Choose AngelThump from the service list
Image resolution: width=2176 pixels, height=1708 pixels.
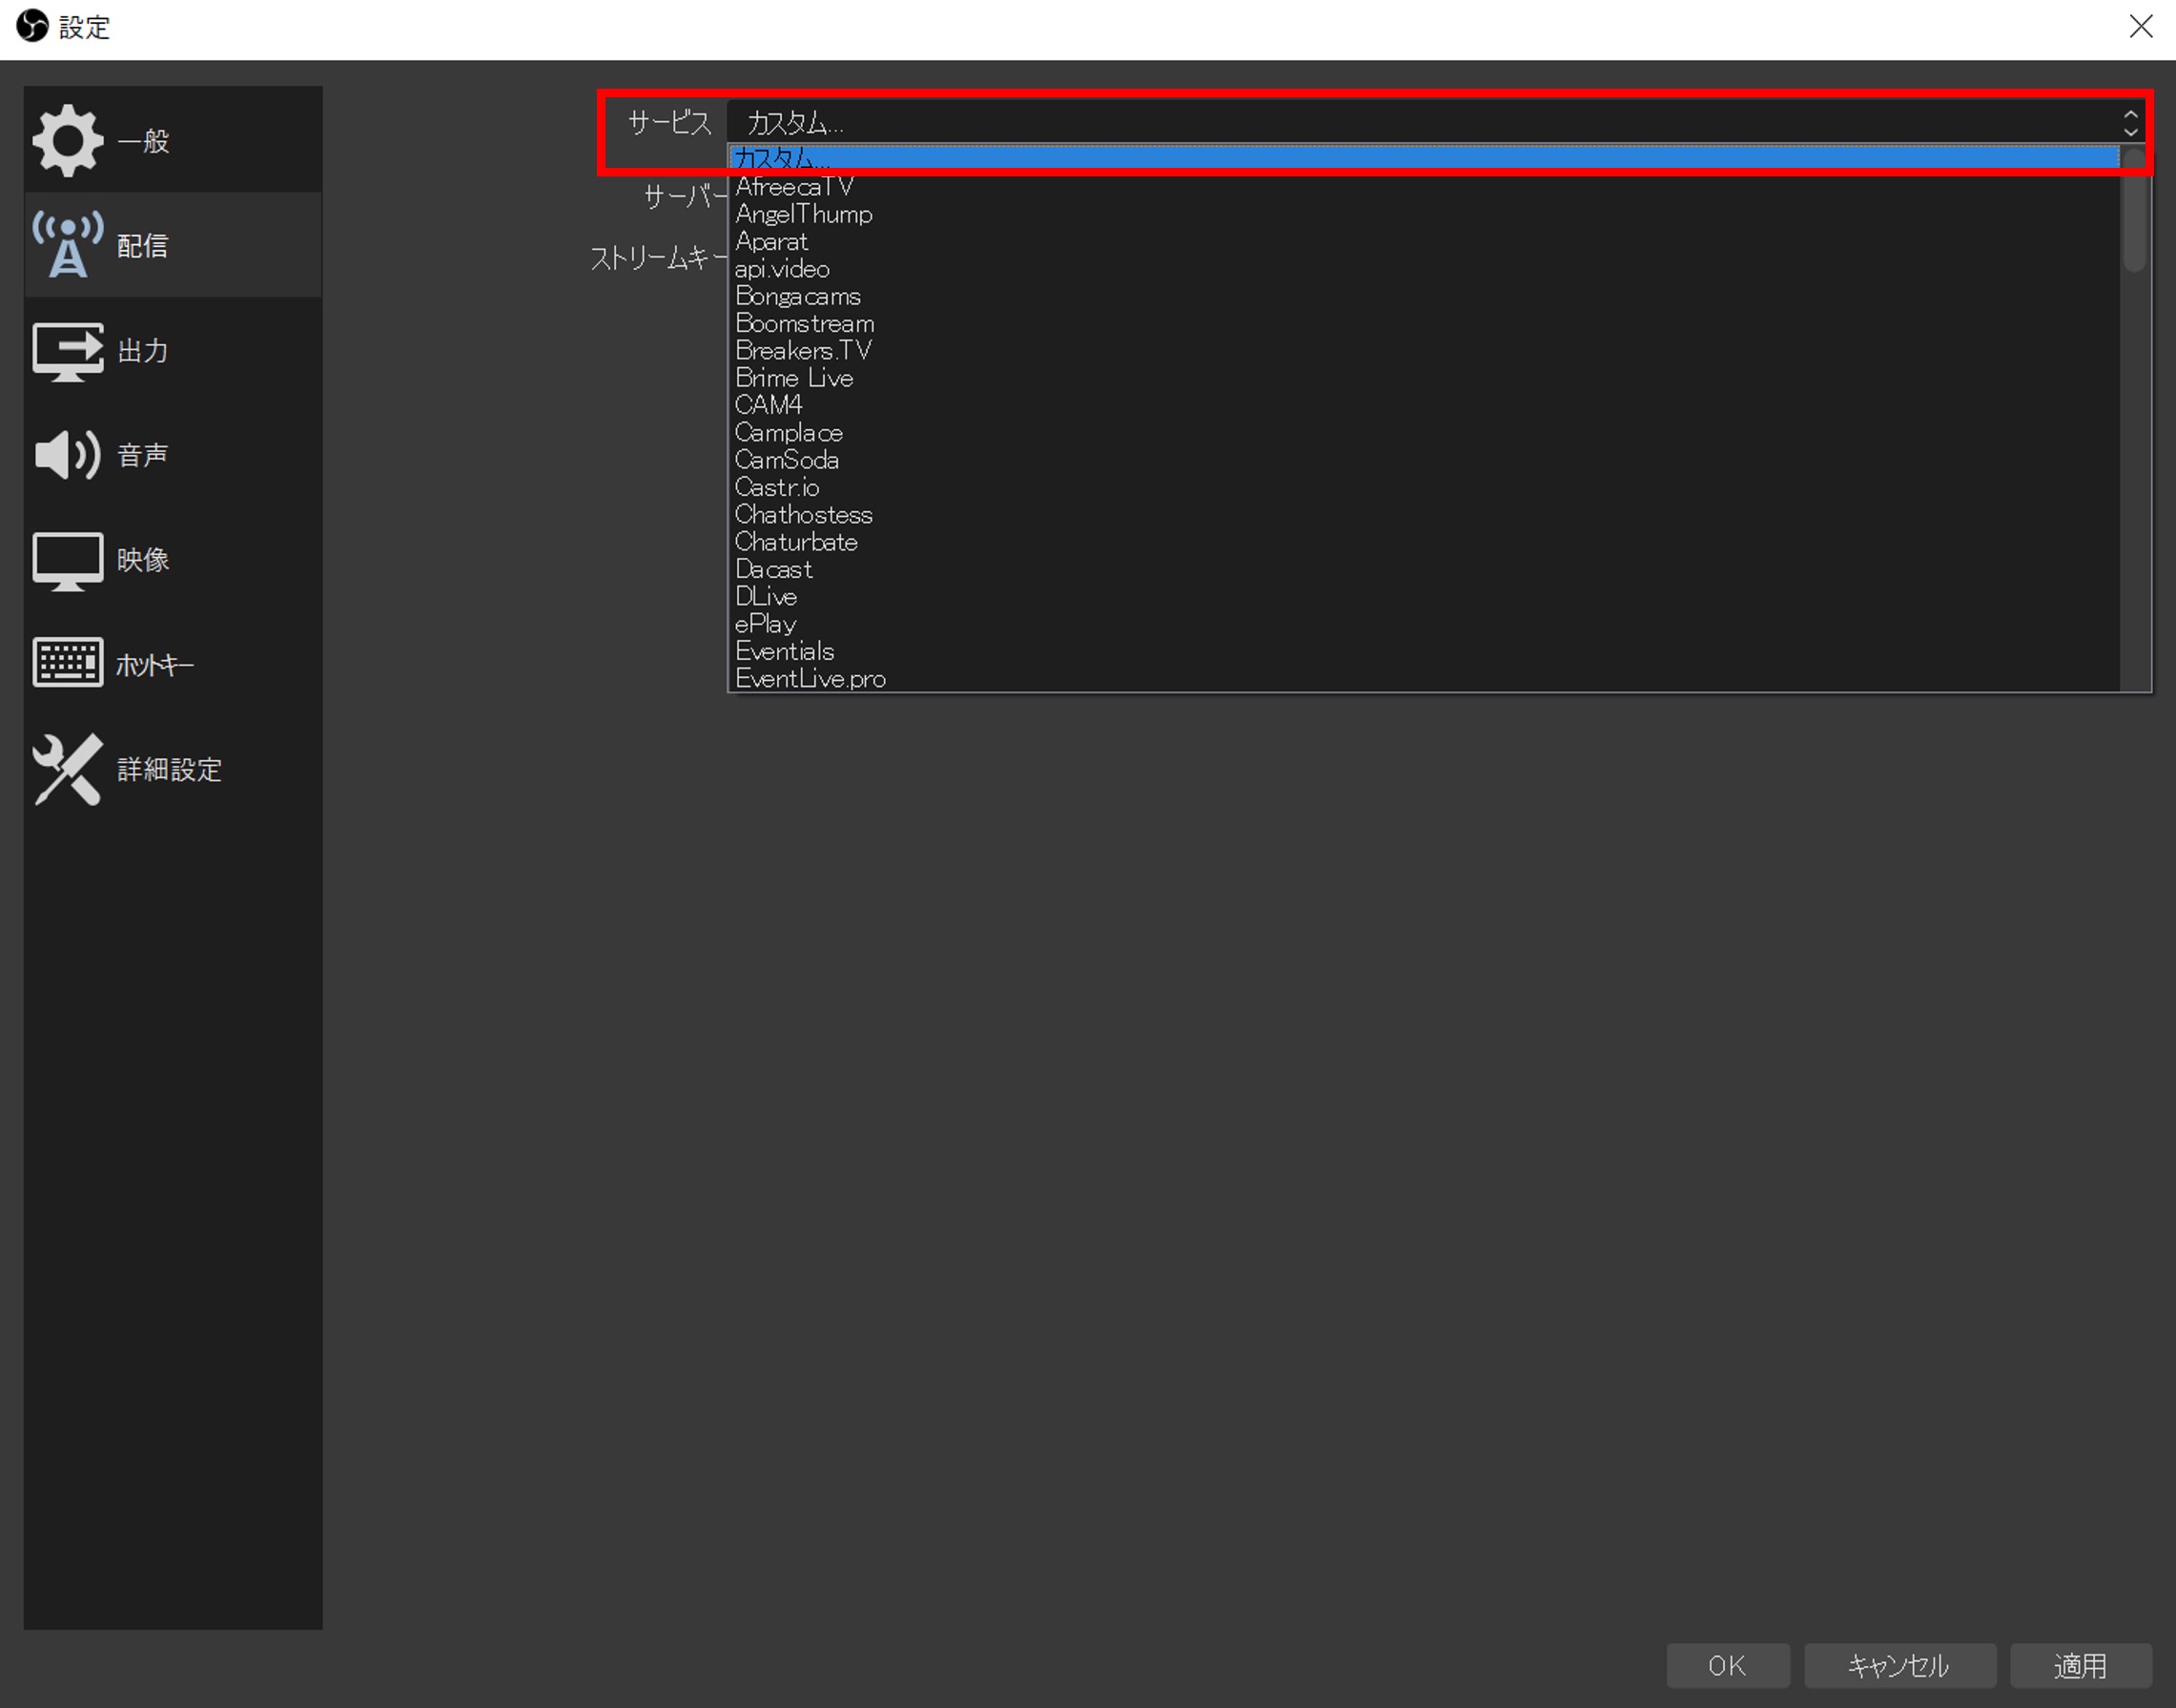point(1424,214)
